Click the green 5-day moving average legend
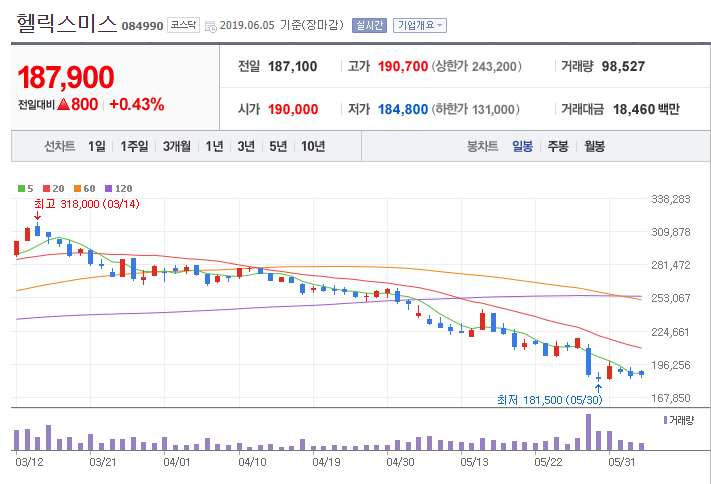 tap(25, 188)
